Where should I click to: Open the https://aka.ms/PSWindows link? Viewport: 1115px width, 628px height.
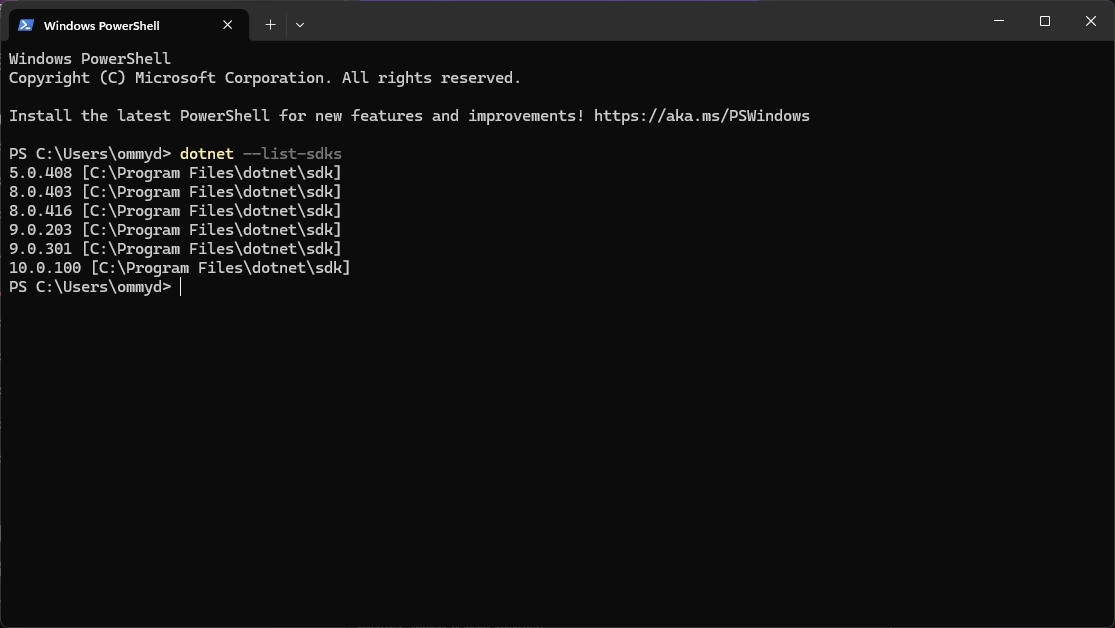click(701, 116)
